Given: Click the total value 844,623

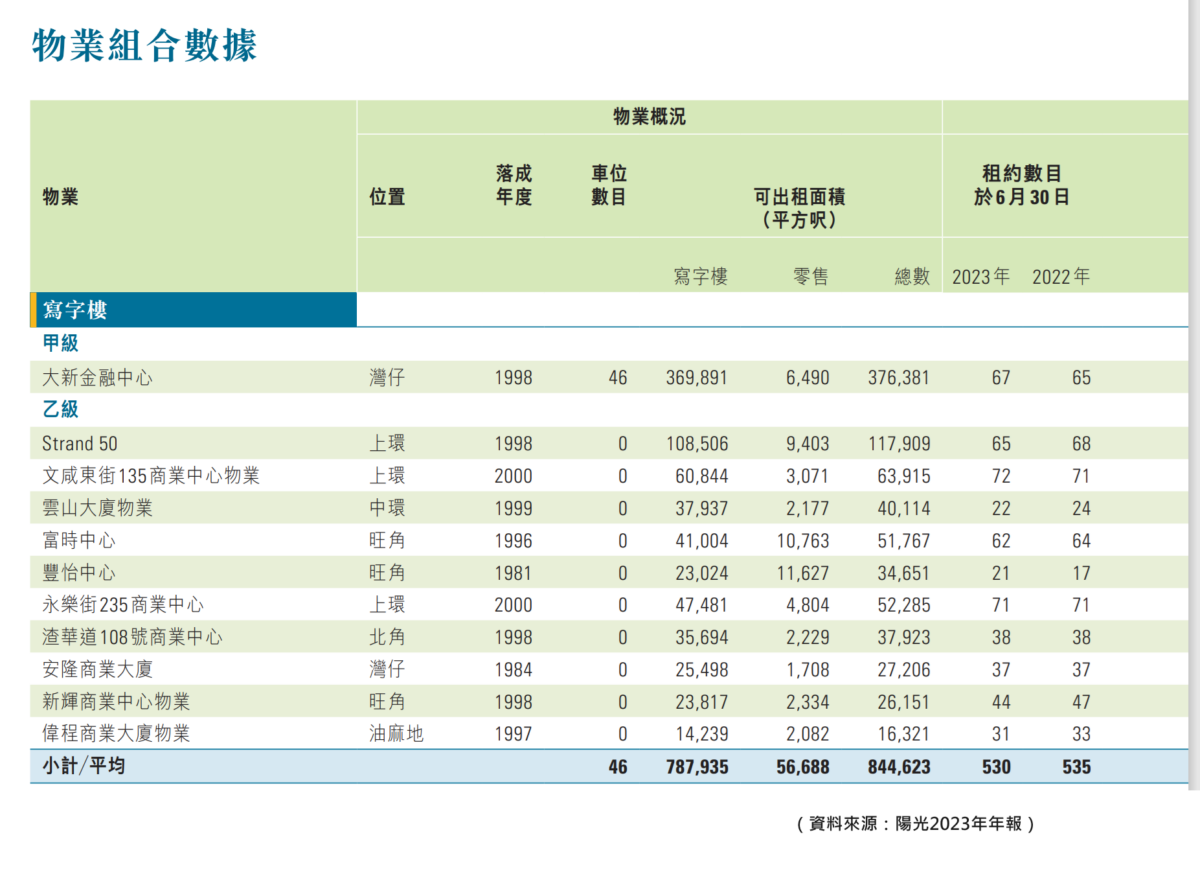Looking at the screenshot, I should coord(898,766).
